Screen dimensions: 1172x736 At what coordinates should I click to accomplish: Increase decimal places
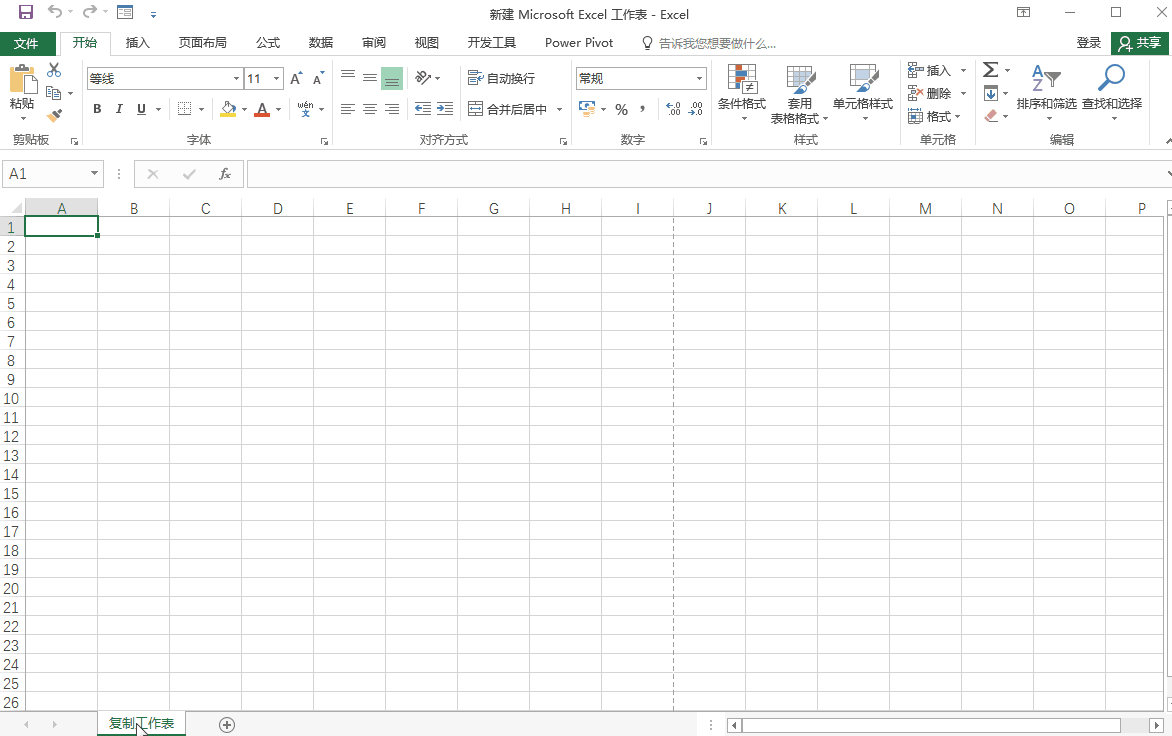tap(673, 109)
